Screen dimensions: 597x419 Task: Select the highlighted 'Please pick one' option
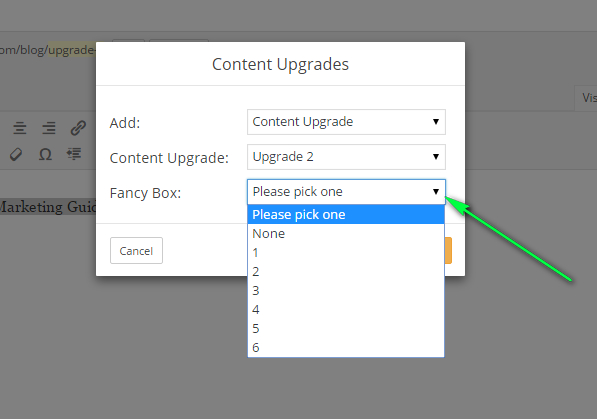346,214
